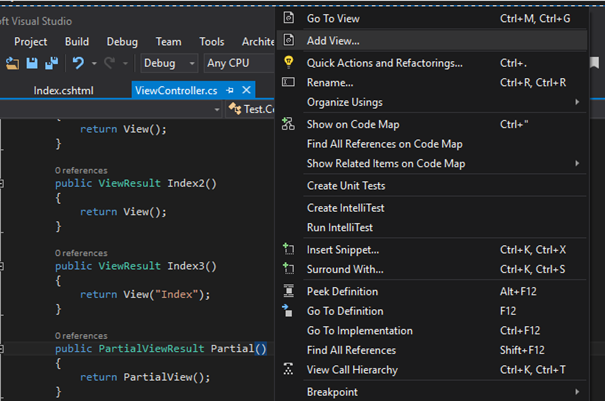The image size is (605, 401).
Task: Close the ViewController.cs tab
Action: pyautogui.click(x=246, y=90)
